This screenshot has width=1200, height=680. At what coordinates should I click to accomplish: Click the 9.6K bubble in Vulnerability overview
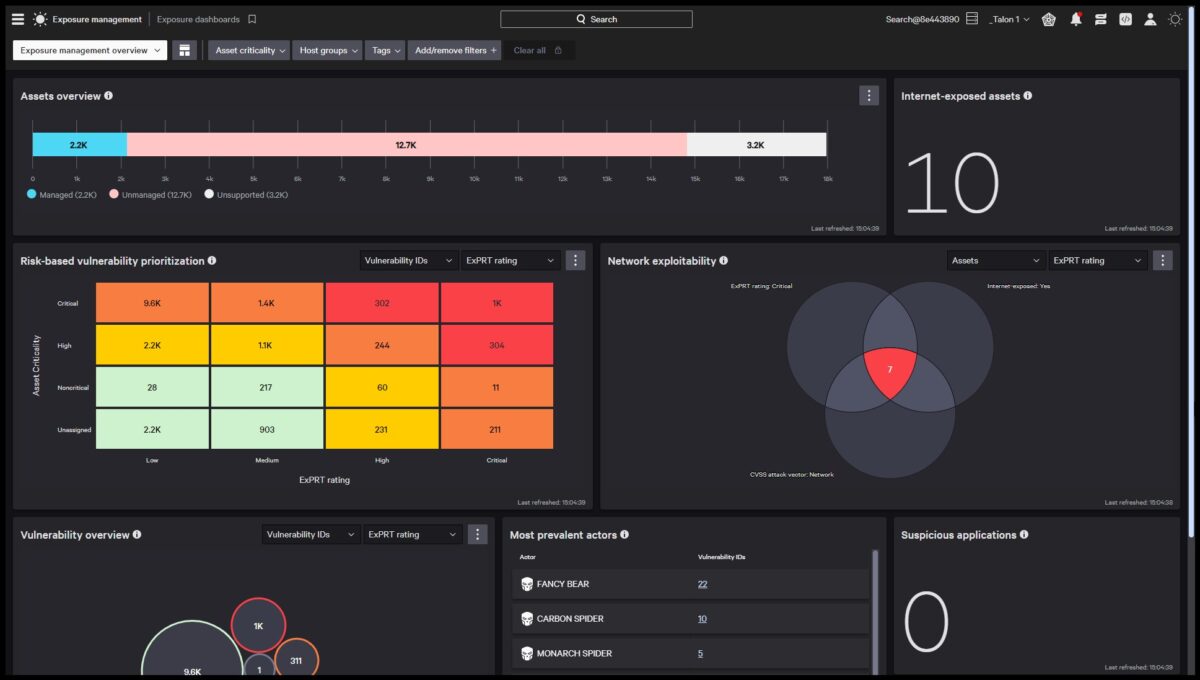coord(192,650)
